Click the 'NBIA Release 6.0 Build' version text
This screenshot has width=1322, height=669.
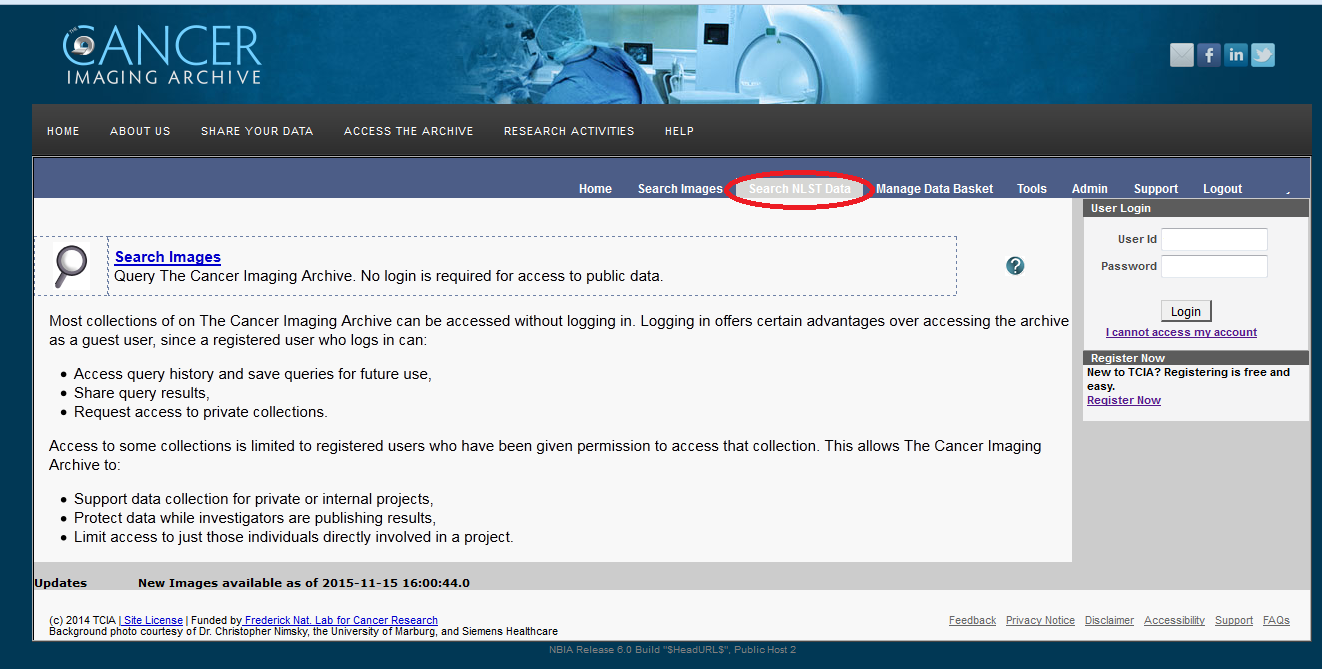(x=672, y=650)
